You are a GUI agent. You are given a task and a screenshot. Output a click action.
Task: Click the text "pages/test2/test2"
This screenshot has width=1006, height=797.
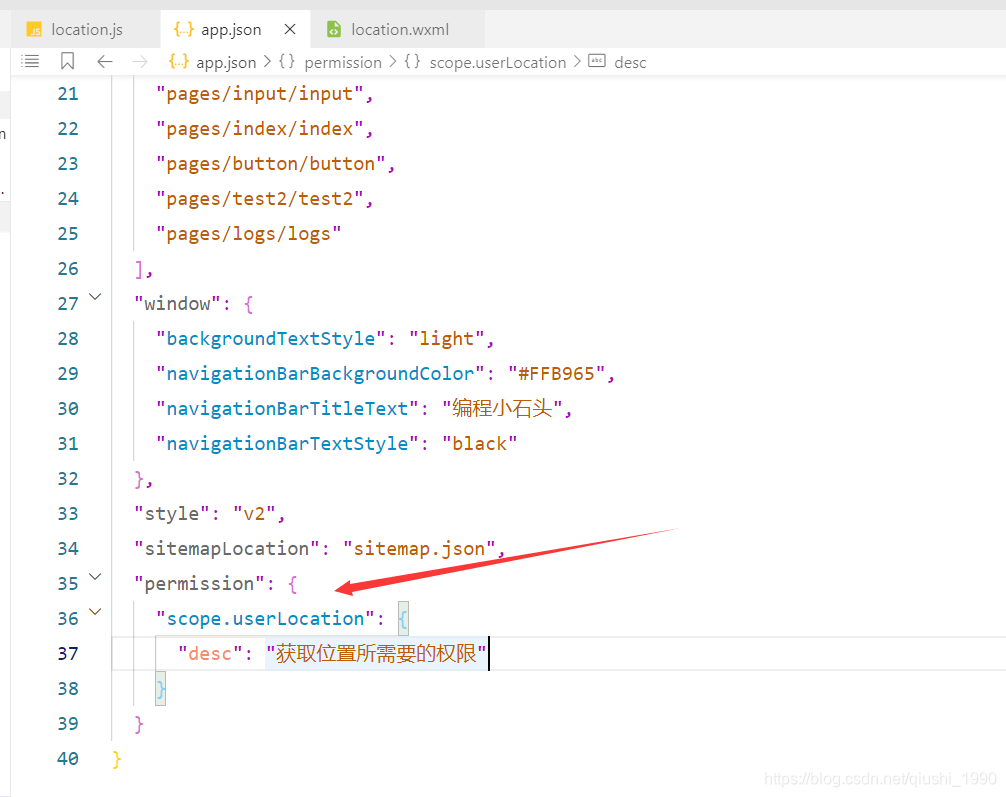click(260, 199)
